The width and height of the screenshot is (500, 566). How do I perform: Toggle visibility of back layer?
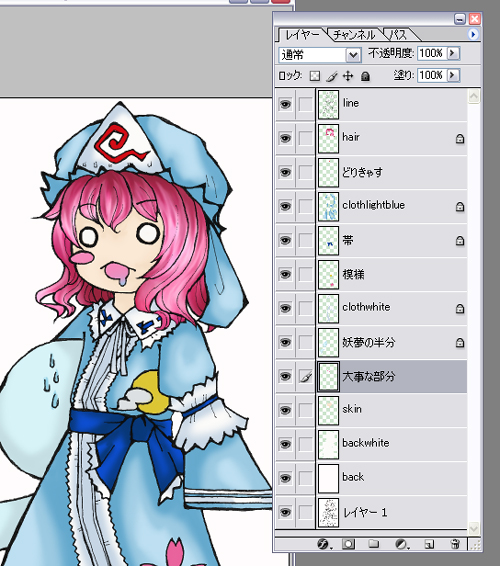(285, 478)
